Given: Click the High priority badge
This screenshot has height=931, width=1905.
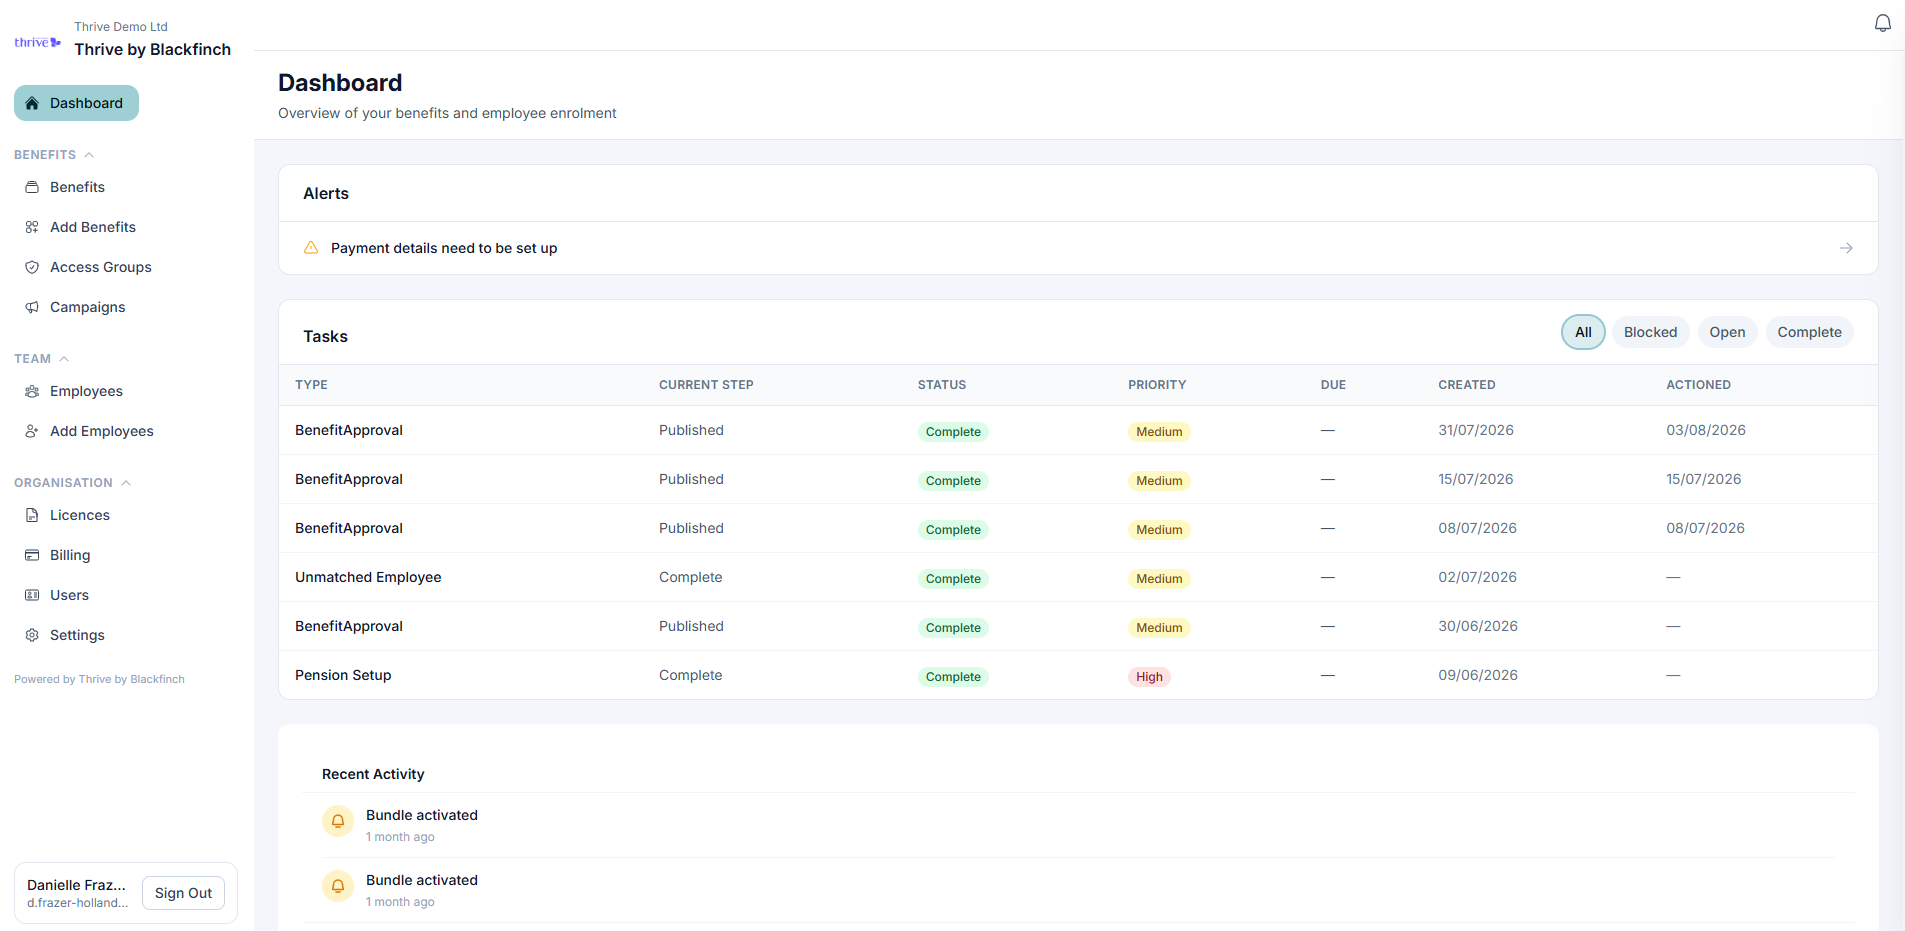Looking at the screenshot, I should click(1149, 677).
